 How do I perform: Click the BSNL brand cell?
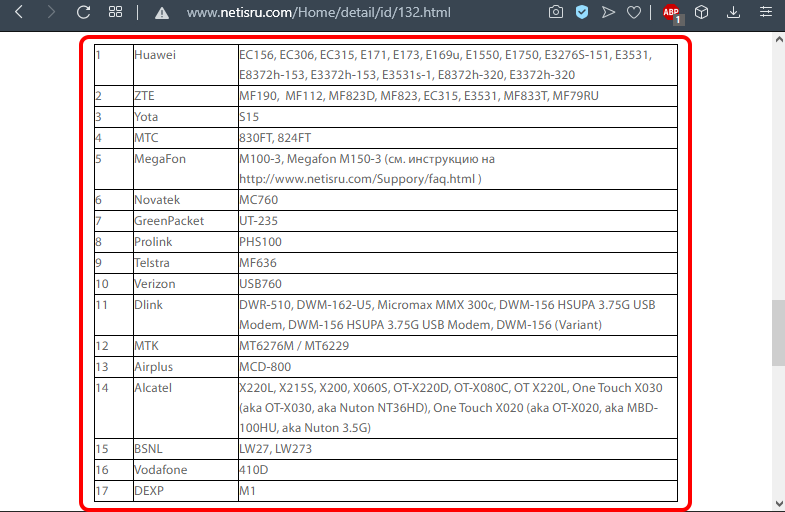coord(186,449)
